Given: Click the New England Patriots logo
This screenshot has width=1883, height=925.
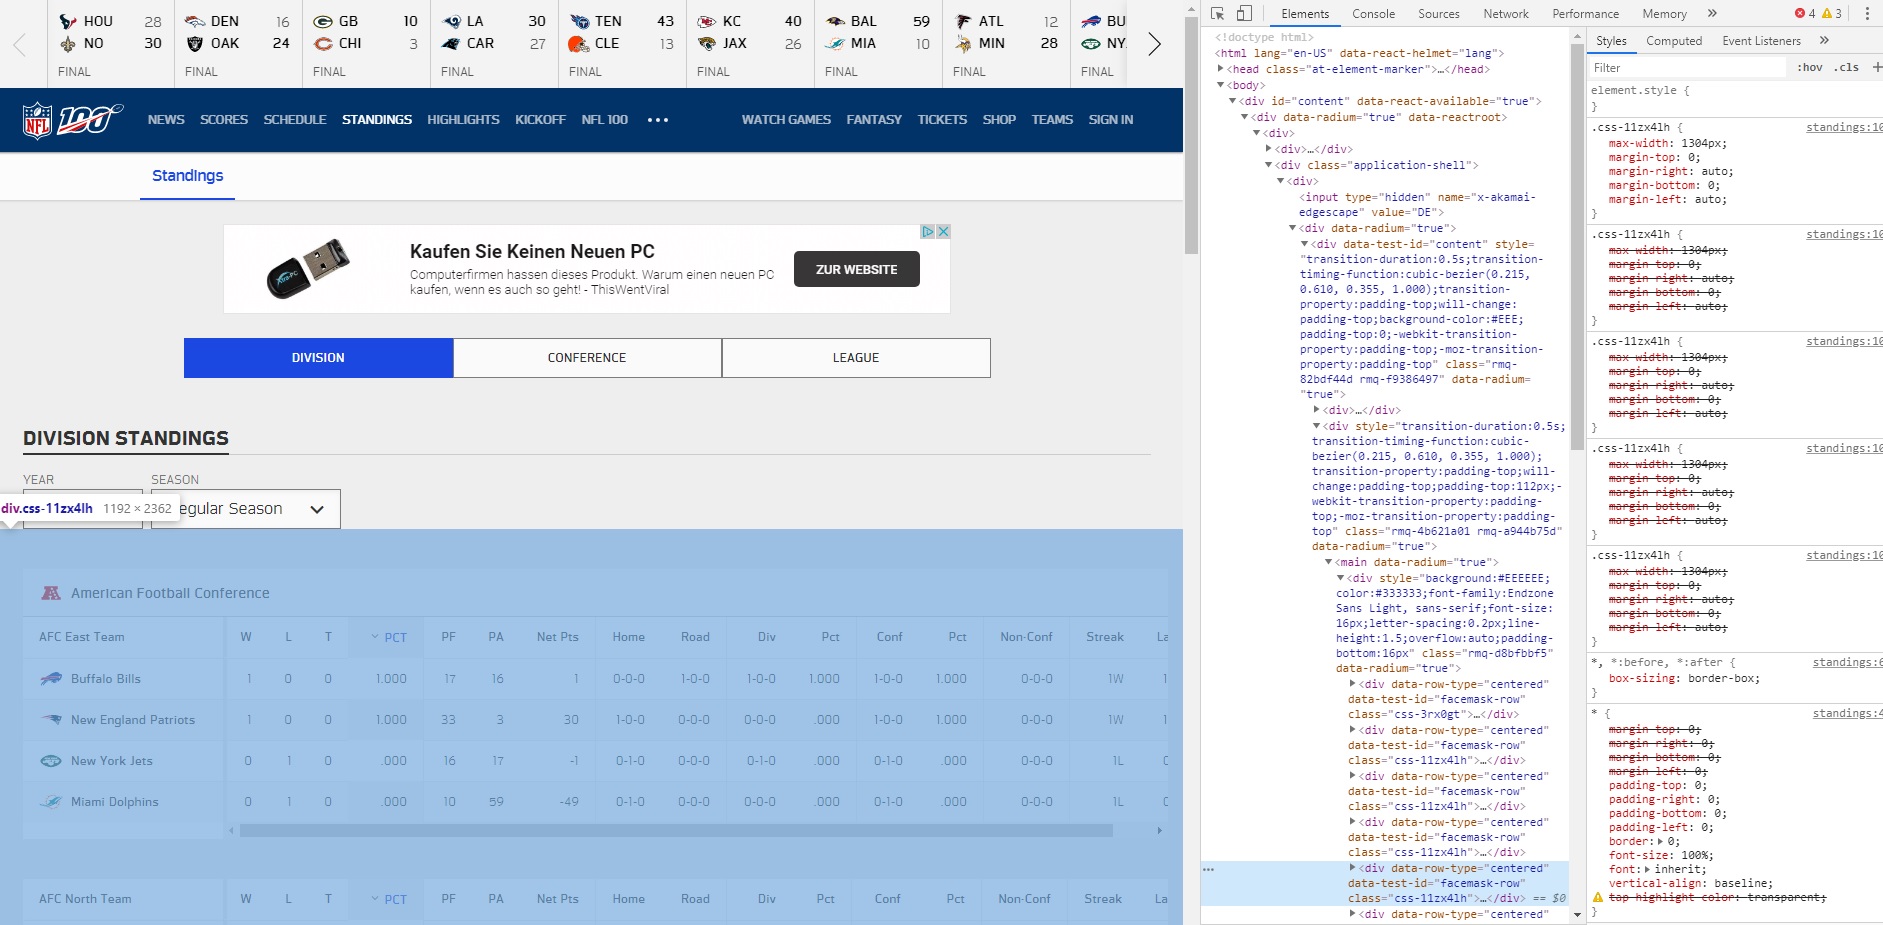Looking at the screenshot, I should tap(51, 720).
